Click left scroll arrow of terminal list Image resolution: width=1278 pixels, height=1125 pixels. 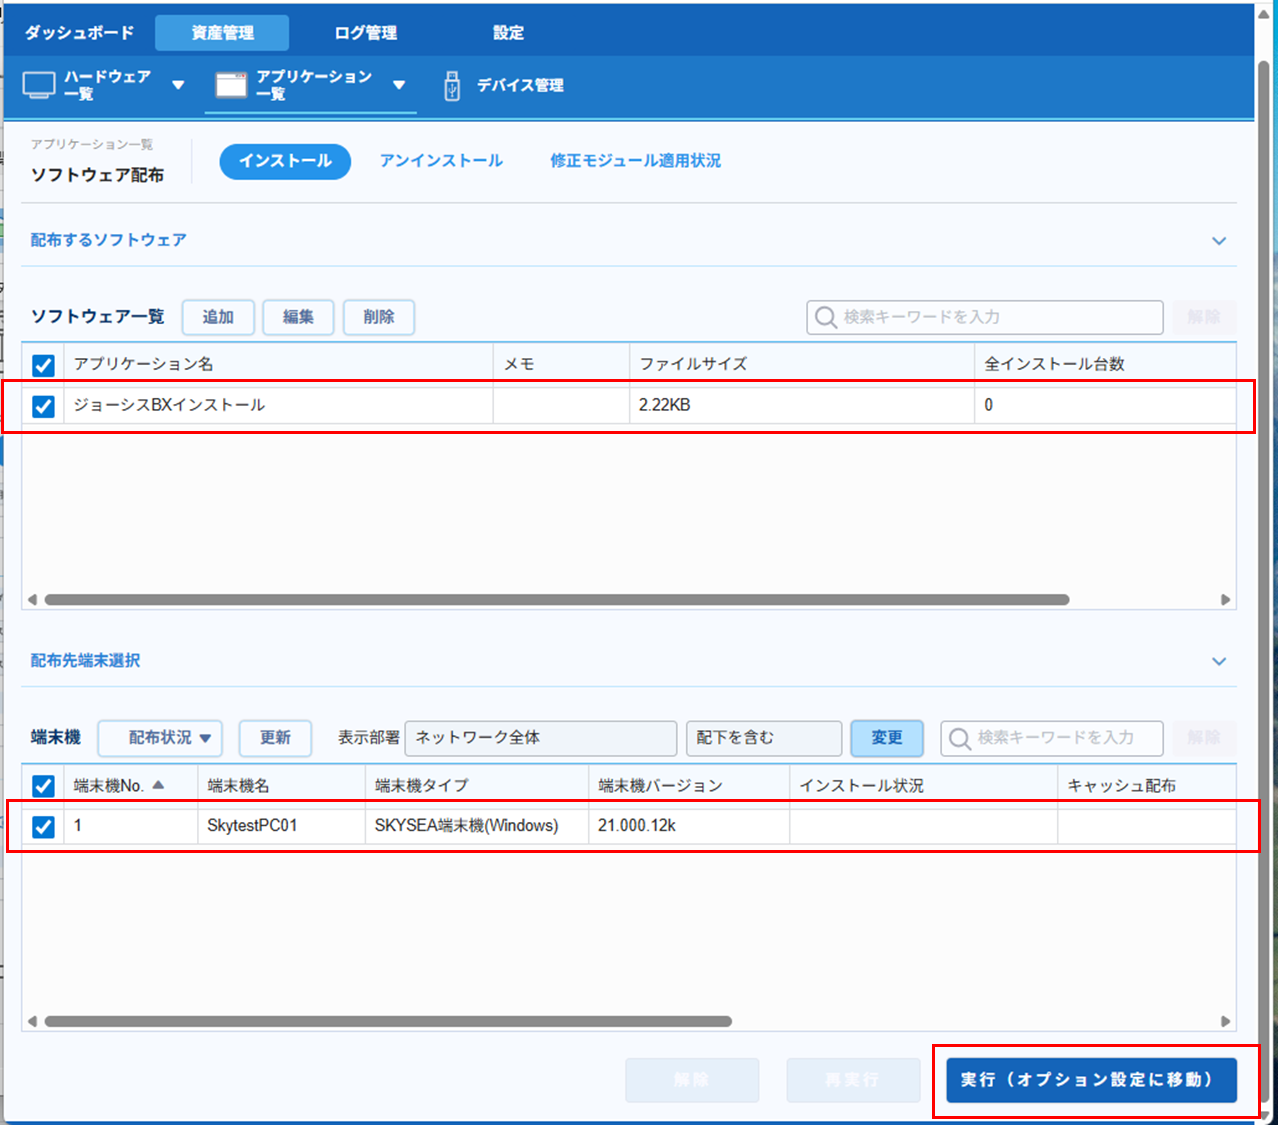(x=32, y=1021)
